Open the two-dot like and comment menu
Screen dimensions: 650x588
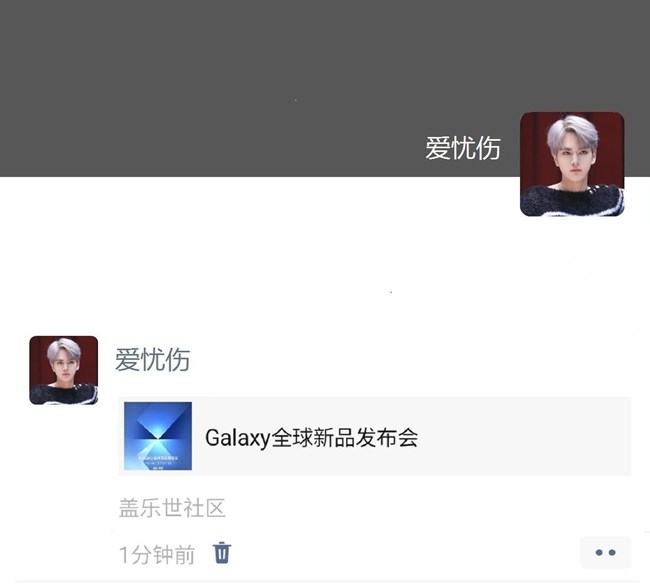pos(605,552)
